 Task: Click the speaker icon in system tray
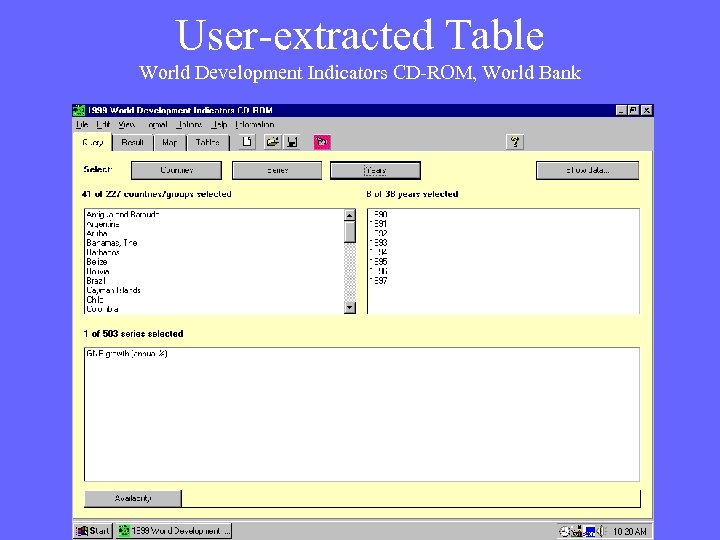(x=602, y=531)
